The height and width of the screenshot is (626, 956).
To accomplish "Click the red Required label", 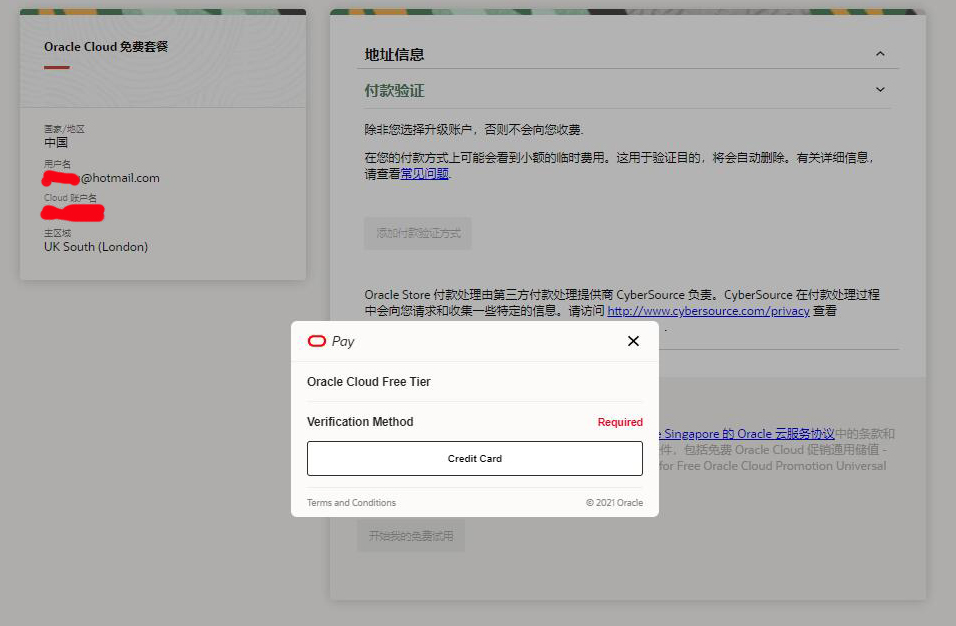I will pyautogui.click(x=620, y=422).
